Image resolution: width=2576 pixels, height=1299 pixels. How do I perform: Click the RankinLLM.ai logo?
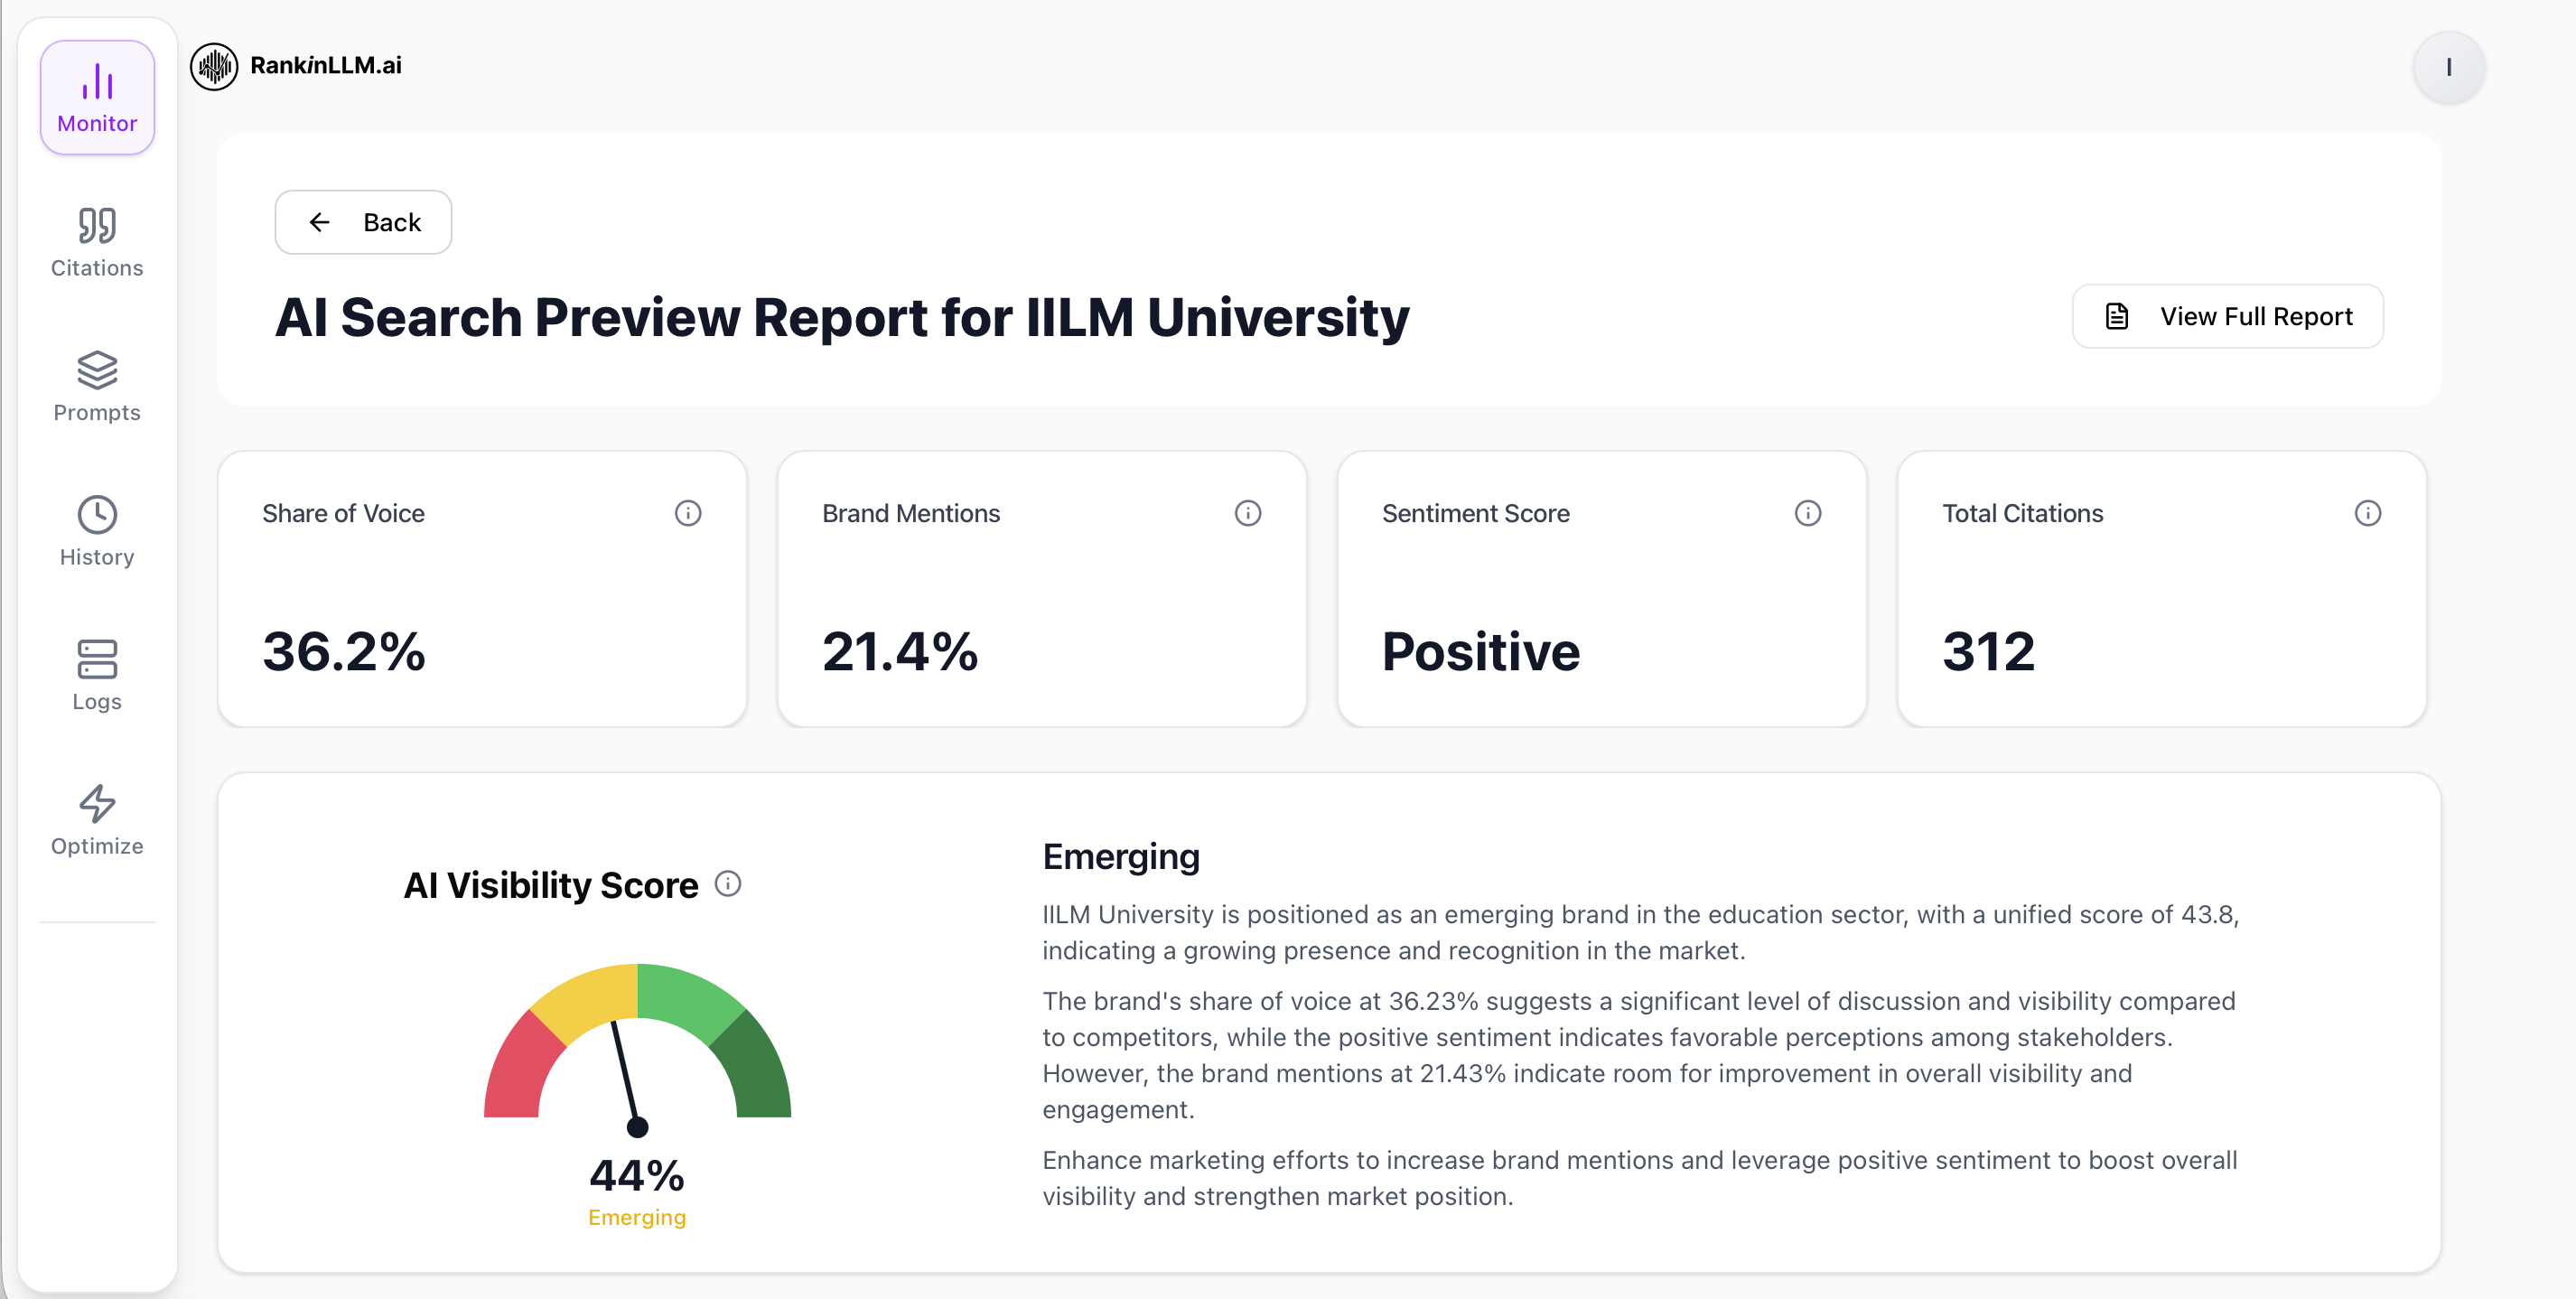[296, 66]
